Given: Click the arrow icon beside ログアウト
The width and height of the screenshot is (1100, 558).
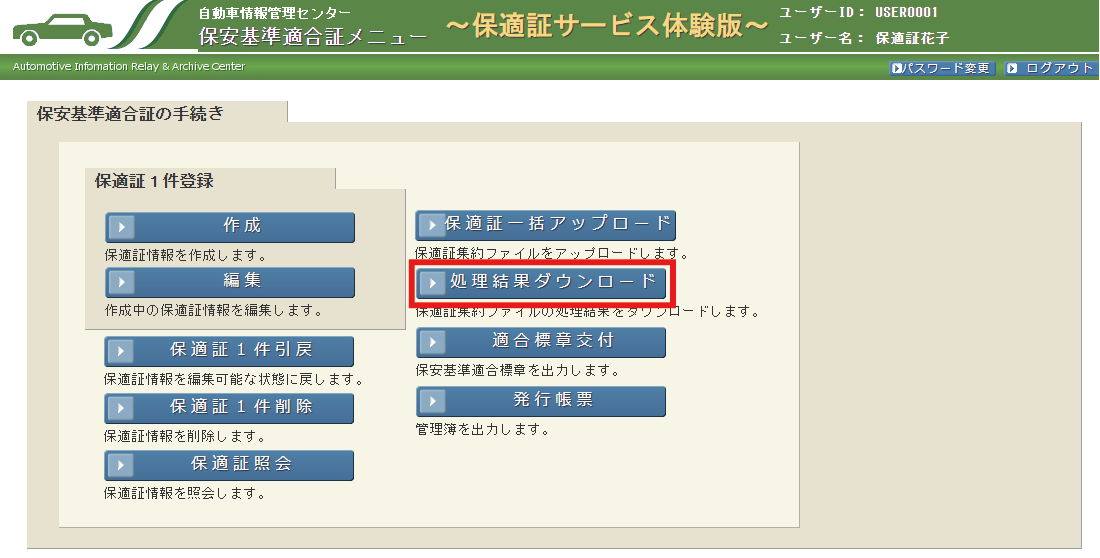Looking at the screenshot, I should point(1012,68).
